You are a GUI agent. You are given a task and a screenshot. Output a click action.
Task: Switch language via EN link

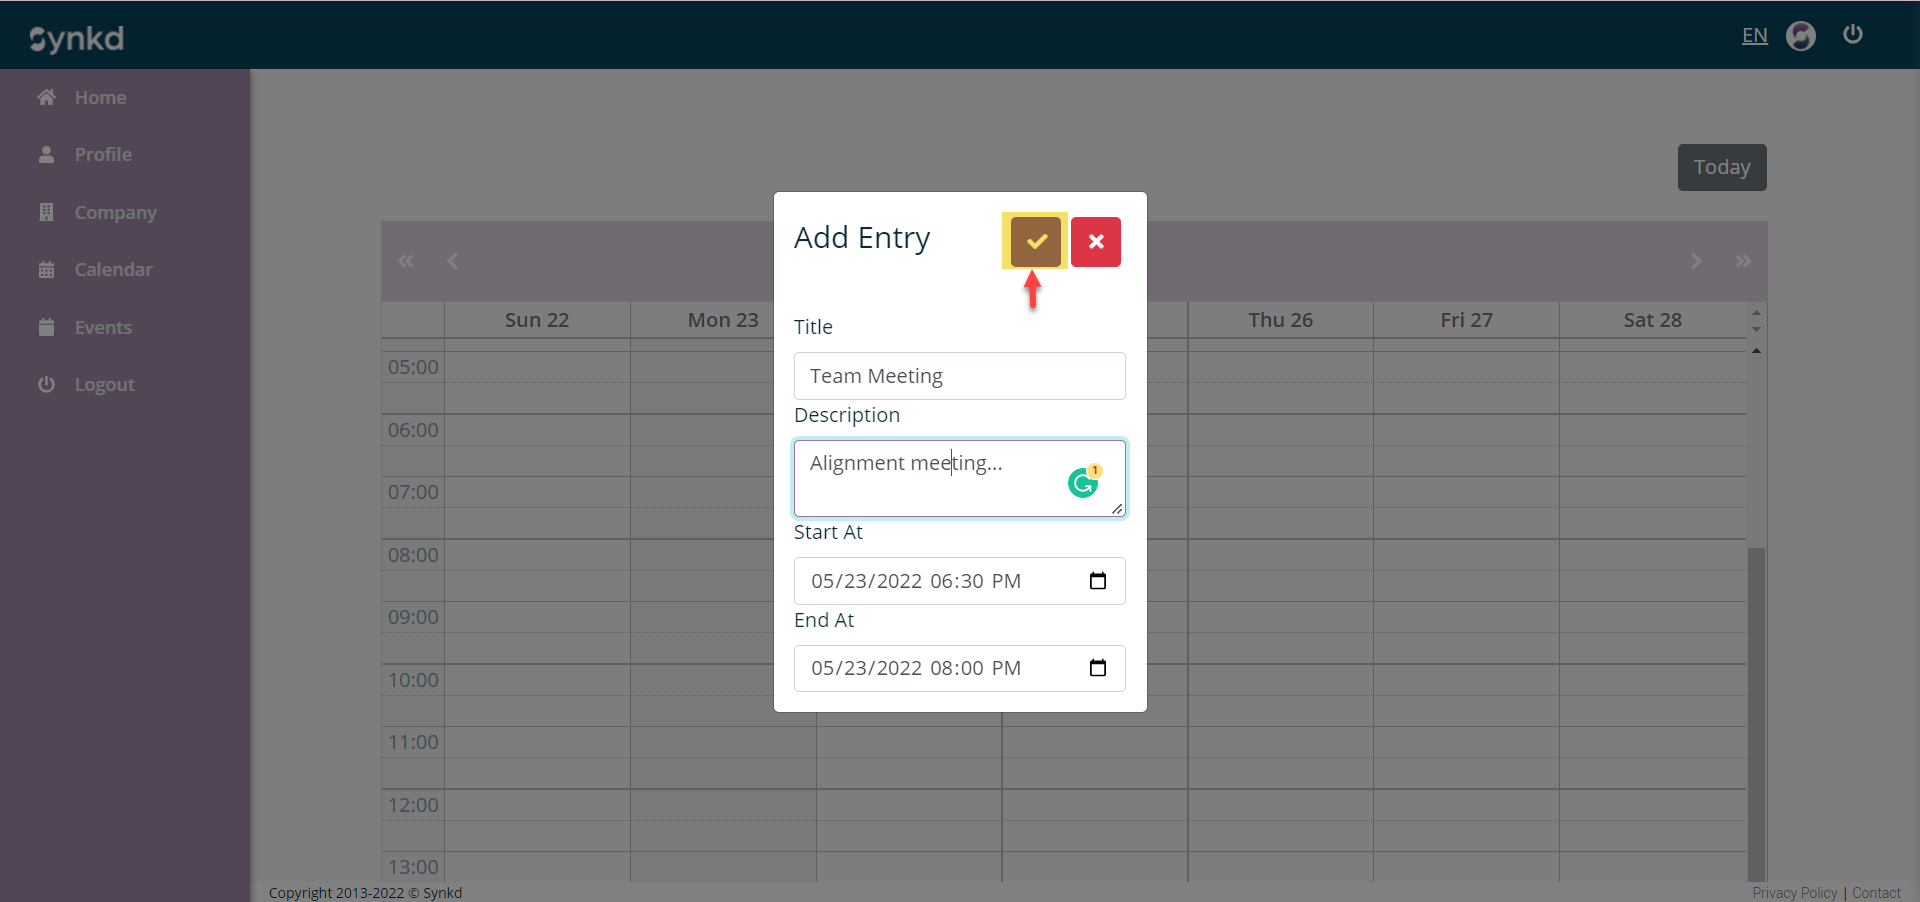click(x=1754, y=36)
